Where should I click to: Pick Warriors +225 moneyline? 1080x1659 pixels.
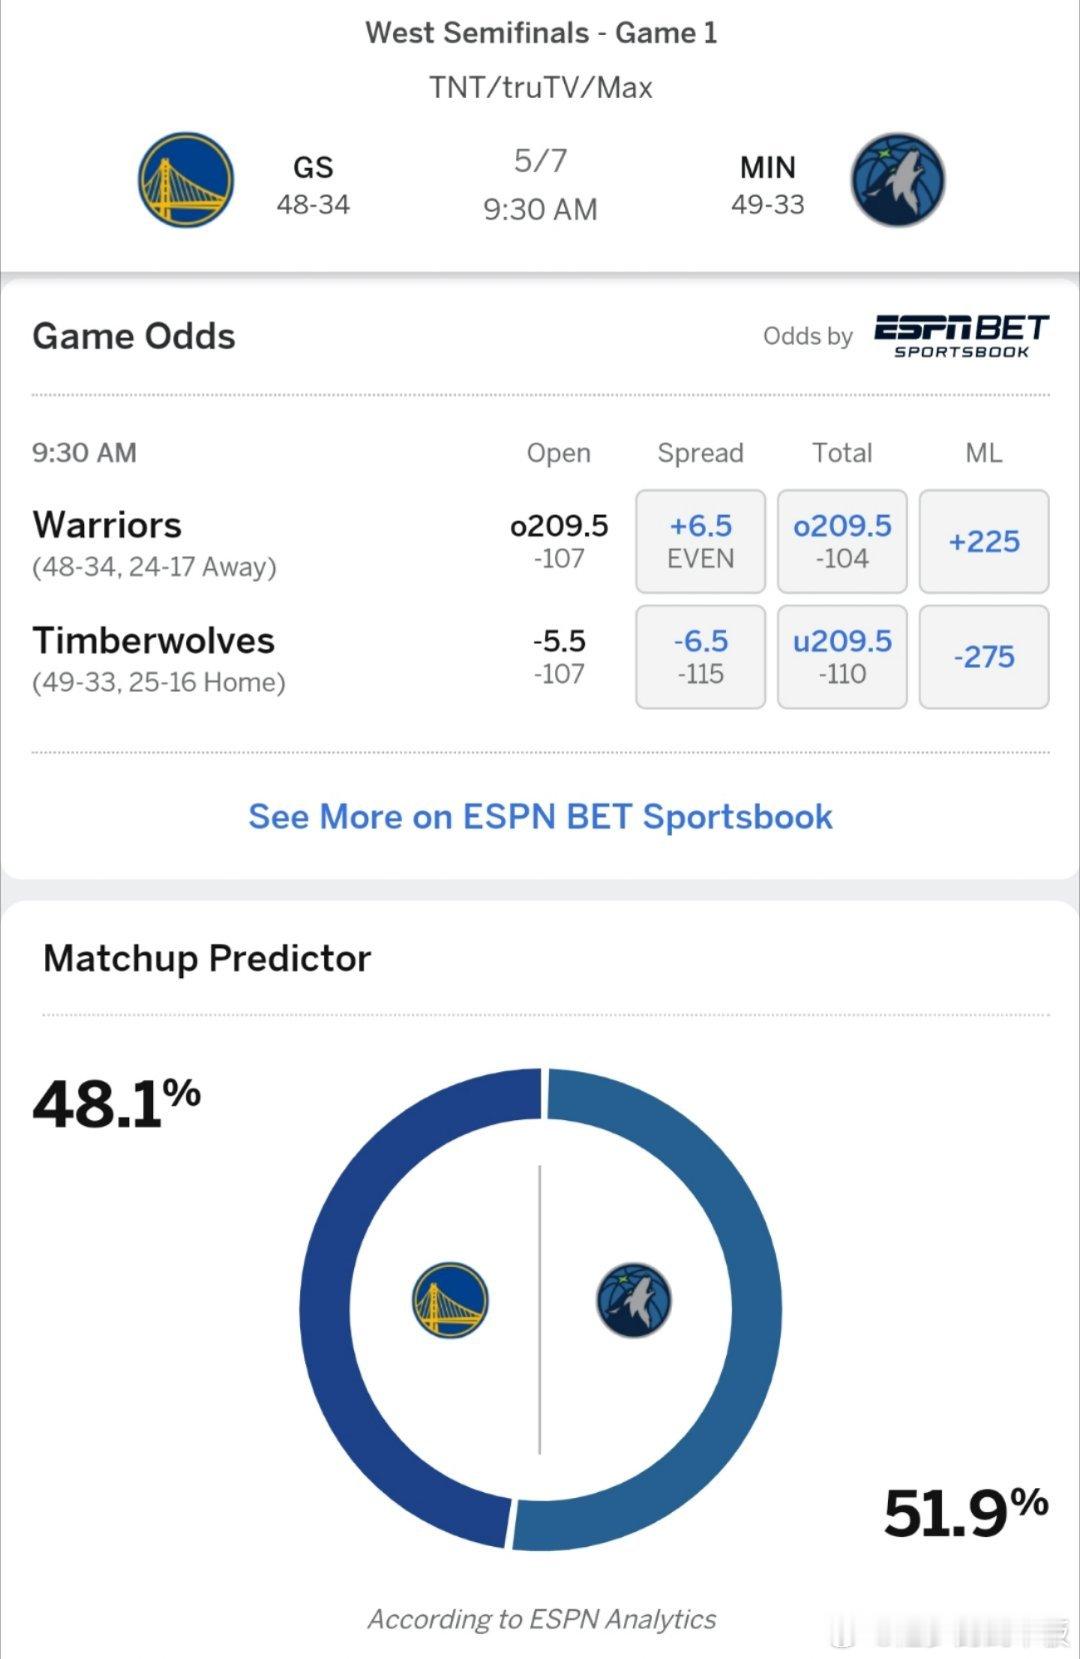pos(984,541)
